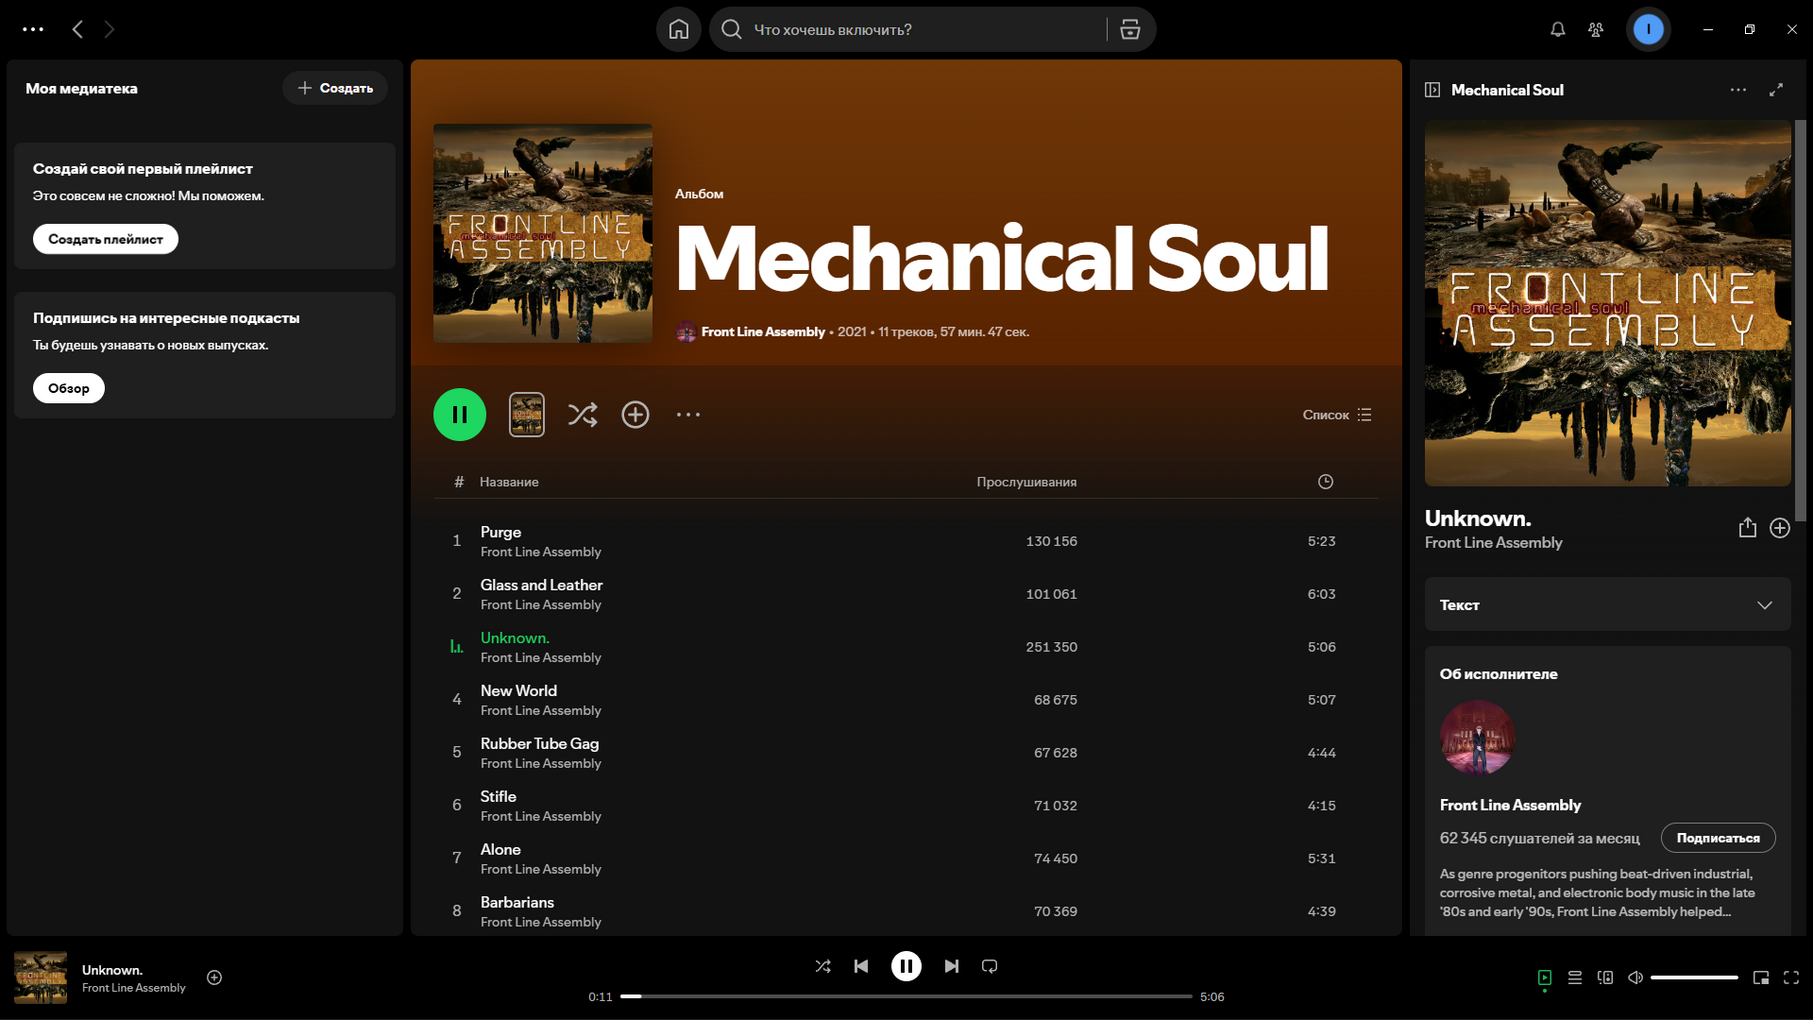Screen dimensions: 1813x1020
Task: Click the search magnifier icon
Action: tap(731, 30)
